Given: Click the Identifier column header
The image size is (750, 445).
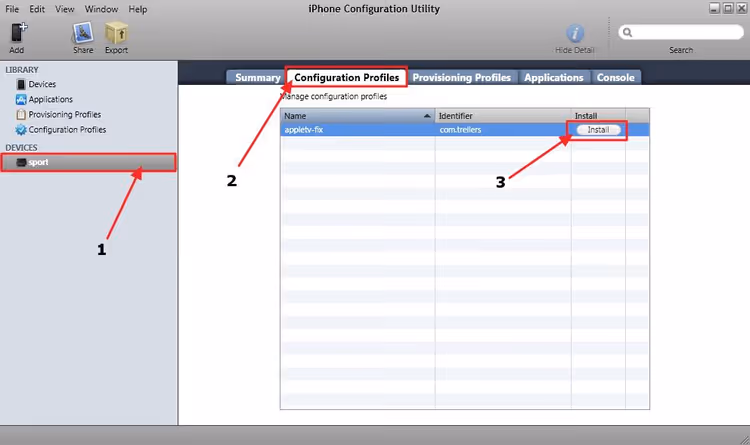Looking at the screenshot, I should coord(503,116).
